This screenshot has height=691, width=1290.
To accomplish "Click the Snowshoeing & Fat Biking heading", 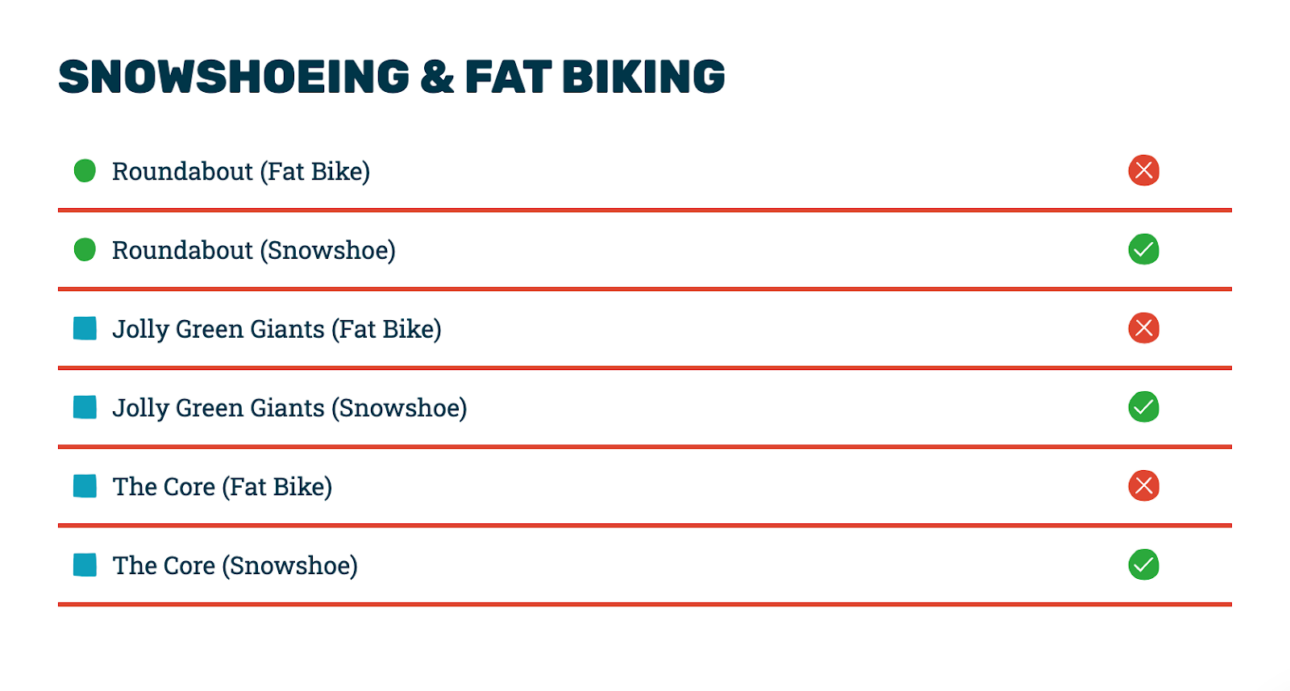I will tap(392, 78).
